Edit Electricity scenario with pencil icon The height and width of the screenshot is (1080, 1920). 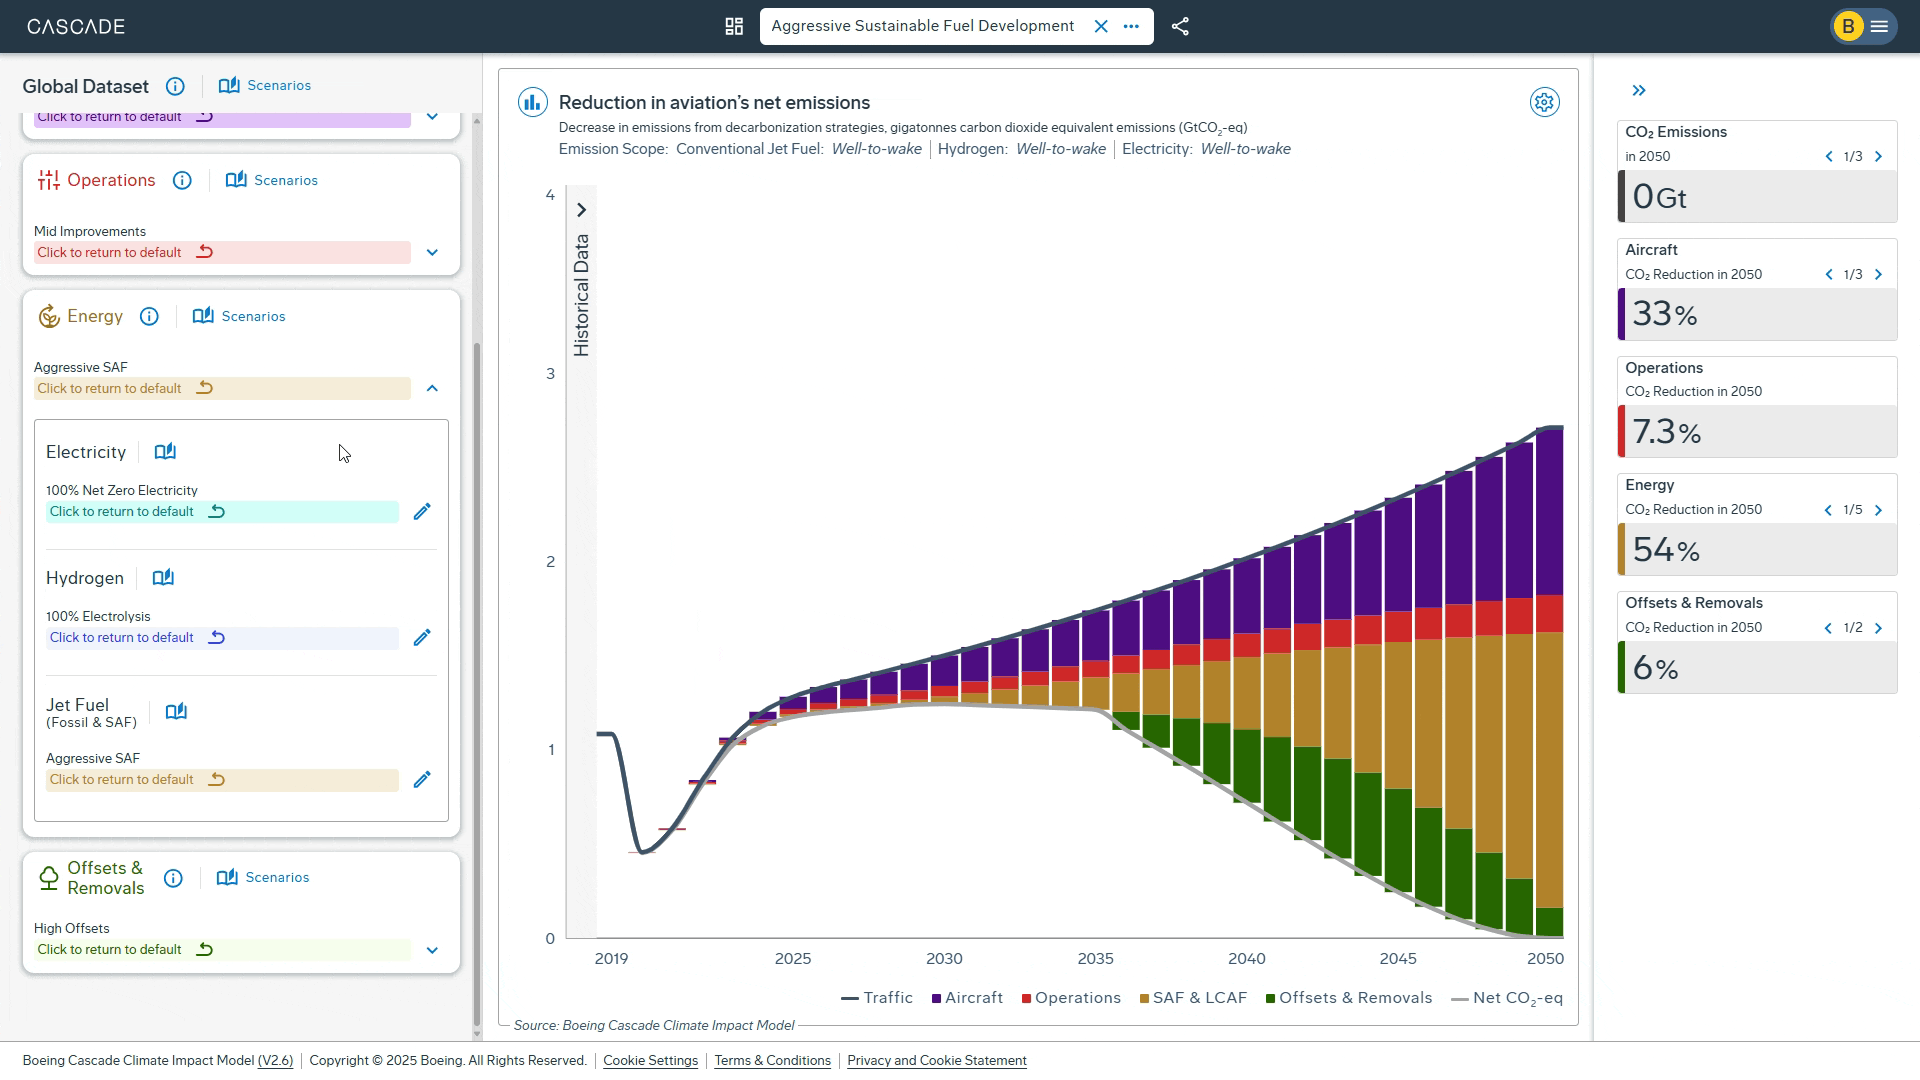[422, 512]
